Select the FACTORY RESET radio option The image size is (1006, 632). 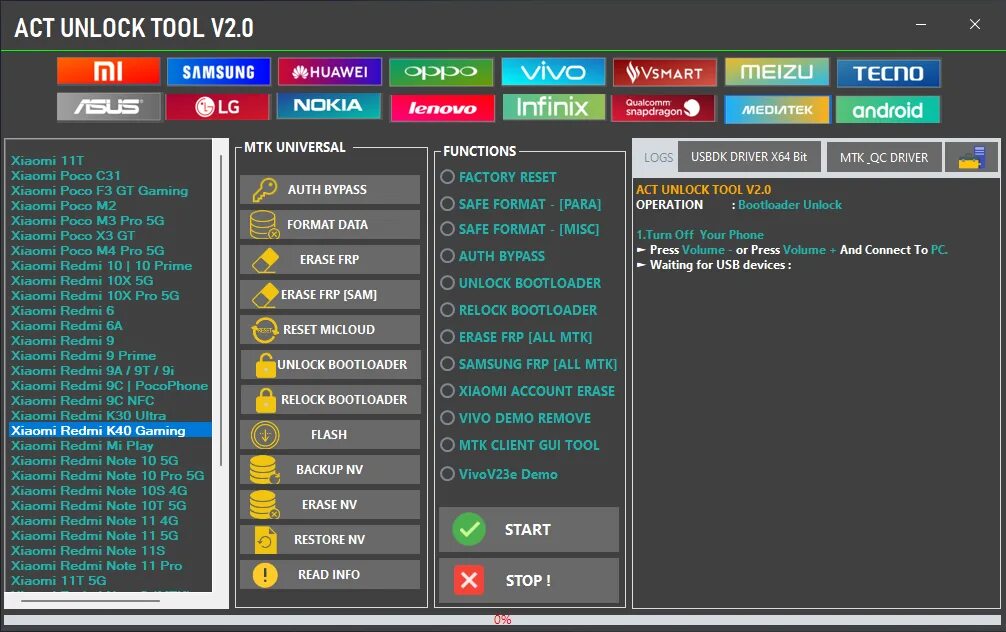[x=447, y=176]
